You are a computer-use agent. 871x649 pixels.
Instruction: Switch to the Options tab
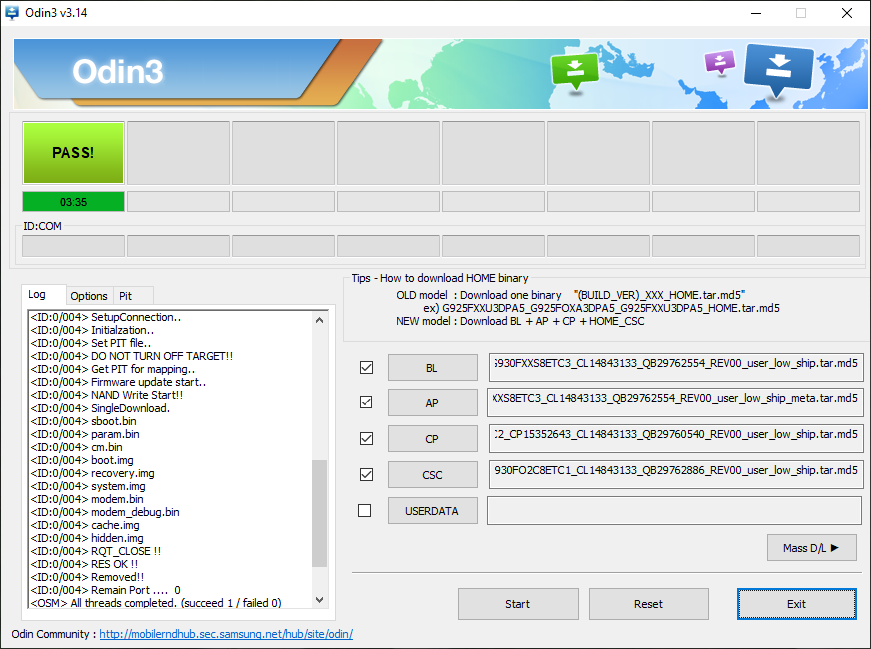click(x=89, y=296)
